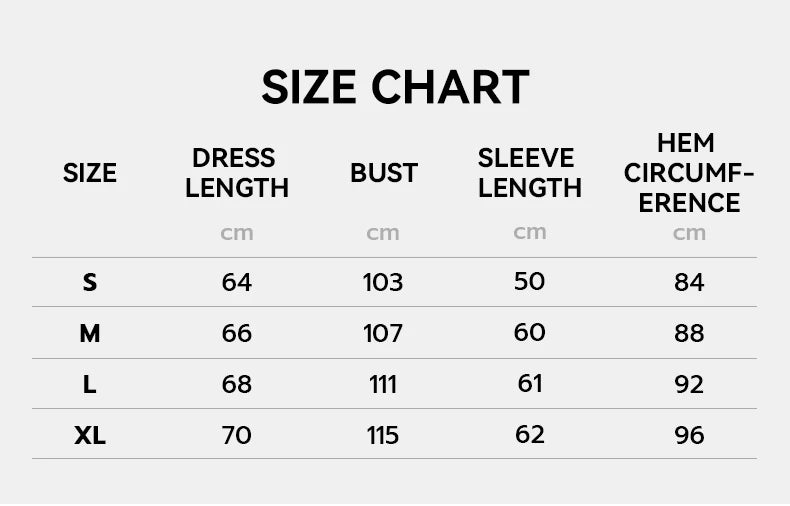Select the HEM CIRCUMFERENCE column header
Image resolution: width=790 pixels, height=506 pixels.
[x=688, y=173]
